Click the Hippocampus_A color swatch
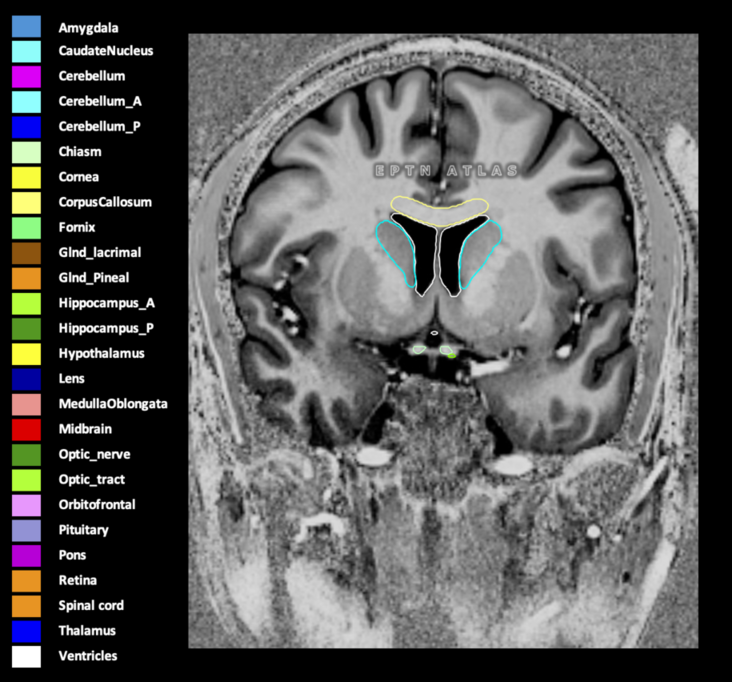This screenshot has height=682, width=732. [x=26, y=304]
